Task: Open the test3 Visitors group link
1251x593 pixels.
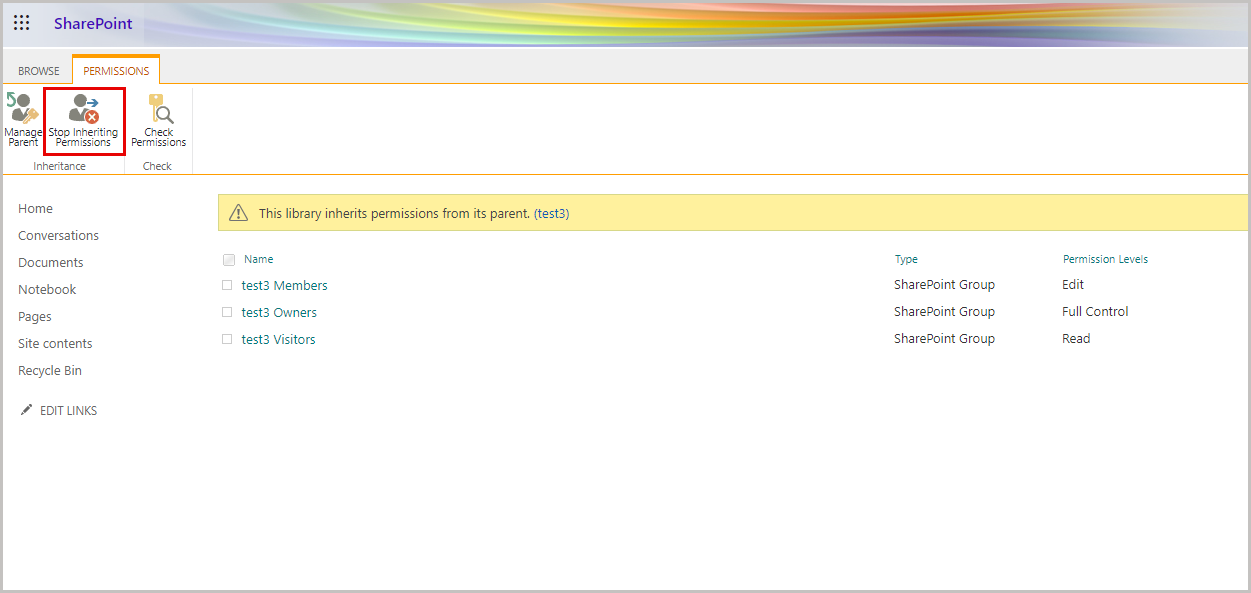Action: pyautogui.click(x=279, y=339)
